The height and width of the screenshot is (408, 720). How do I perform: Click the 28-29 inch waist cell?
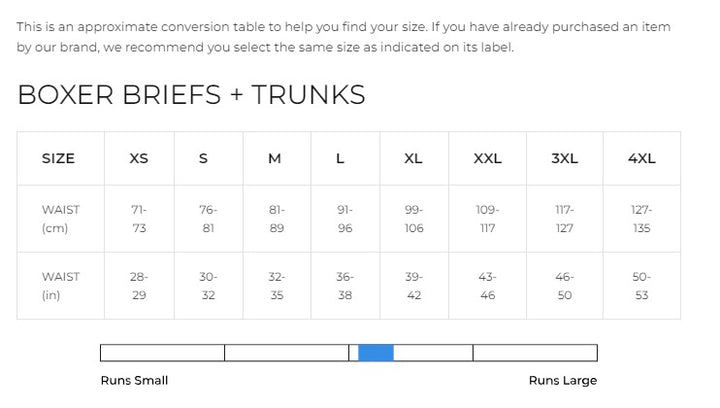[139, 285]
